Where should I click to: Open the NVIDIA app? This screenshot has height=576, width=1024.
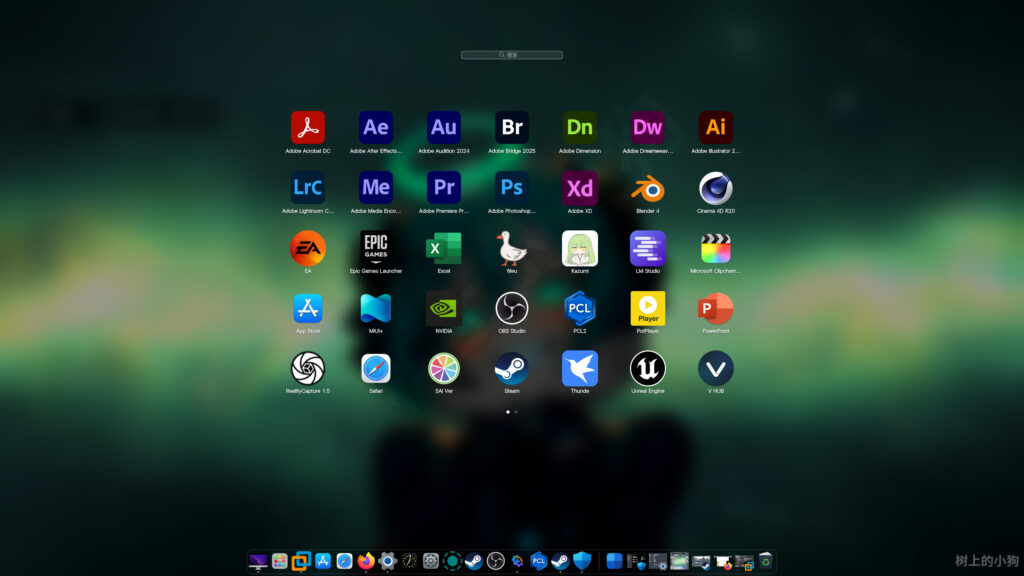point(443,308)
